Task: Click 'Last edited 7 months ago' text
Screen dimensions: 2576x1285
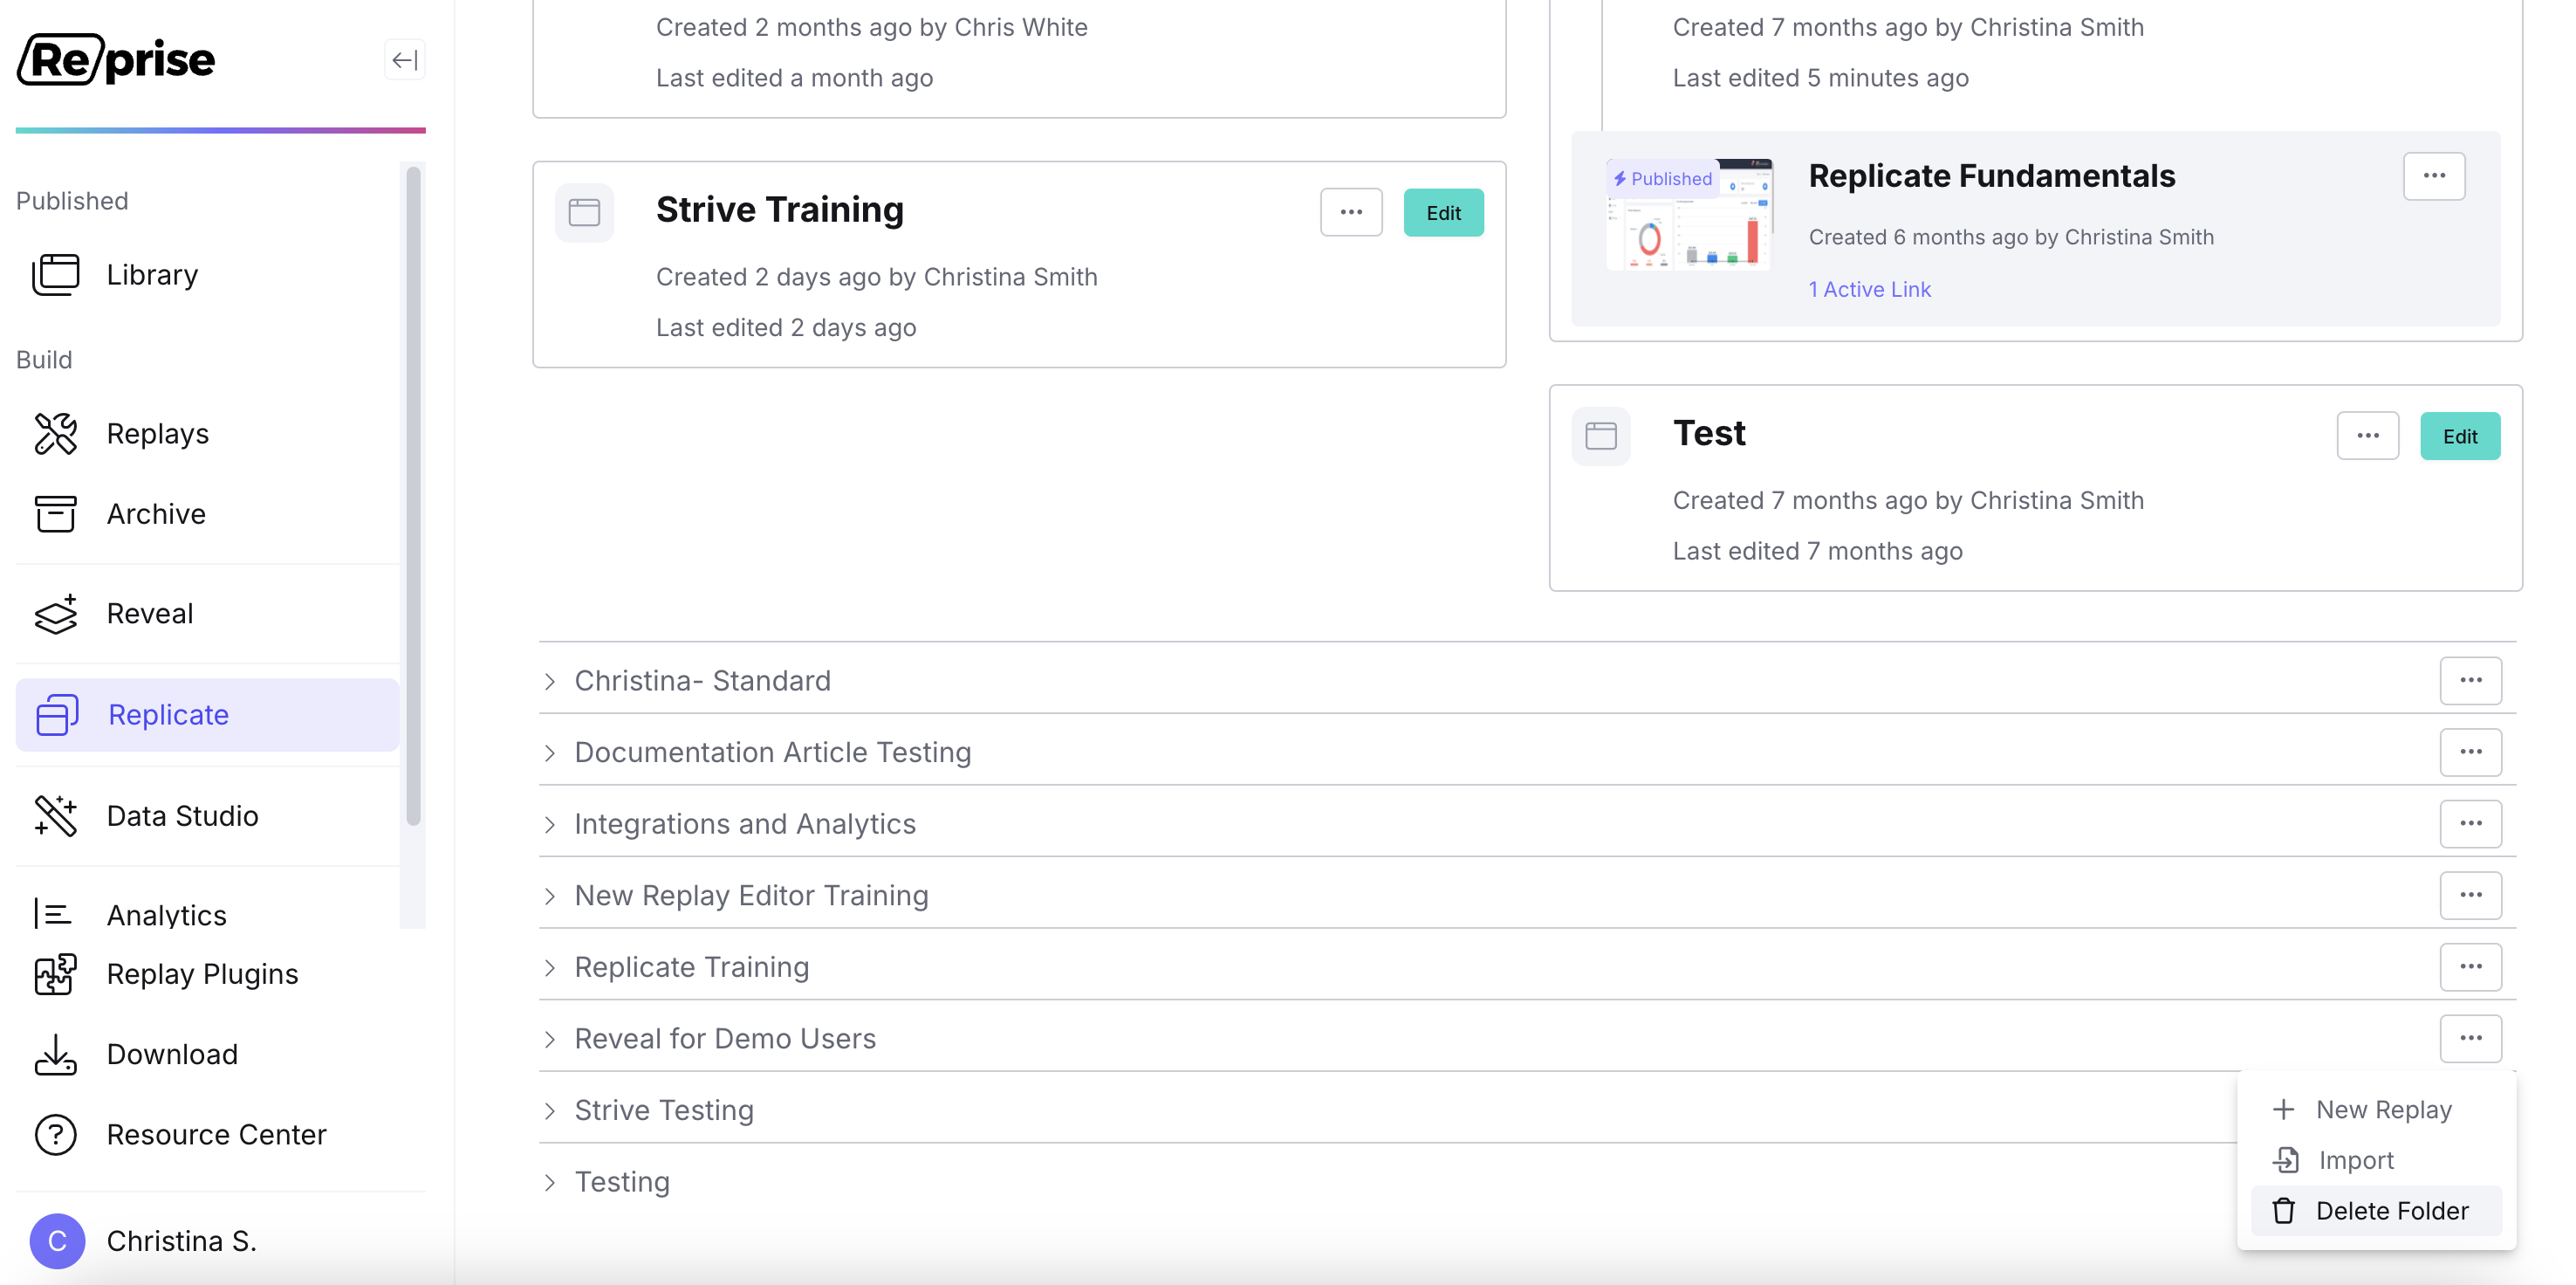Action: (x=1817, y=550)
